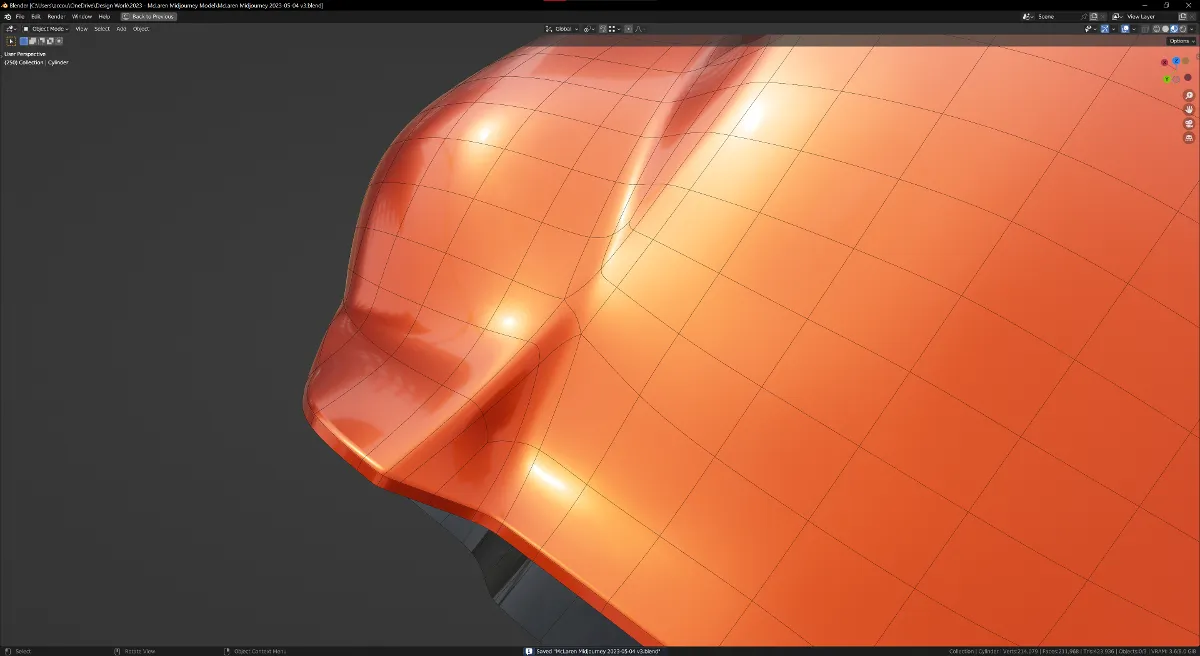The image size is (1200, 656).
Task: Select the tweak cursor tool icon
Action: (x=11, y=41)
